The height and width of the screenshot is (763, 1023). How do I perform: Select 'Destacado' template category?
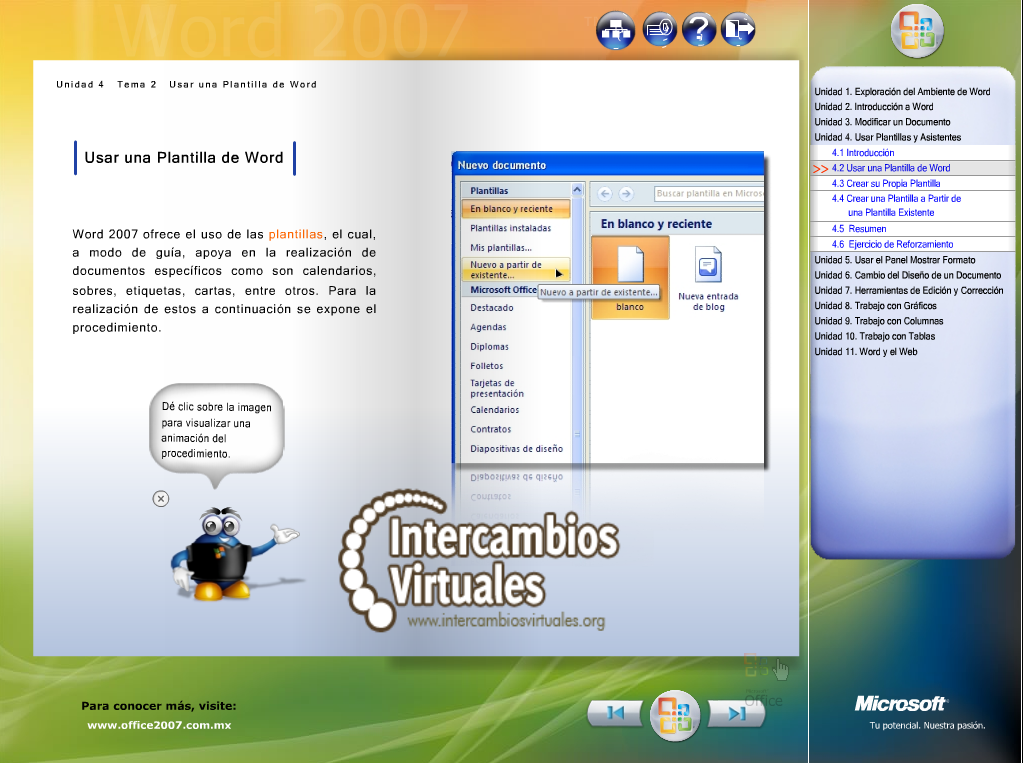[x=491, y=308]
